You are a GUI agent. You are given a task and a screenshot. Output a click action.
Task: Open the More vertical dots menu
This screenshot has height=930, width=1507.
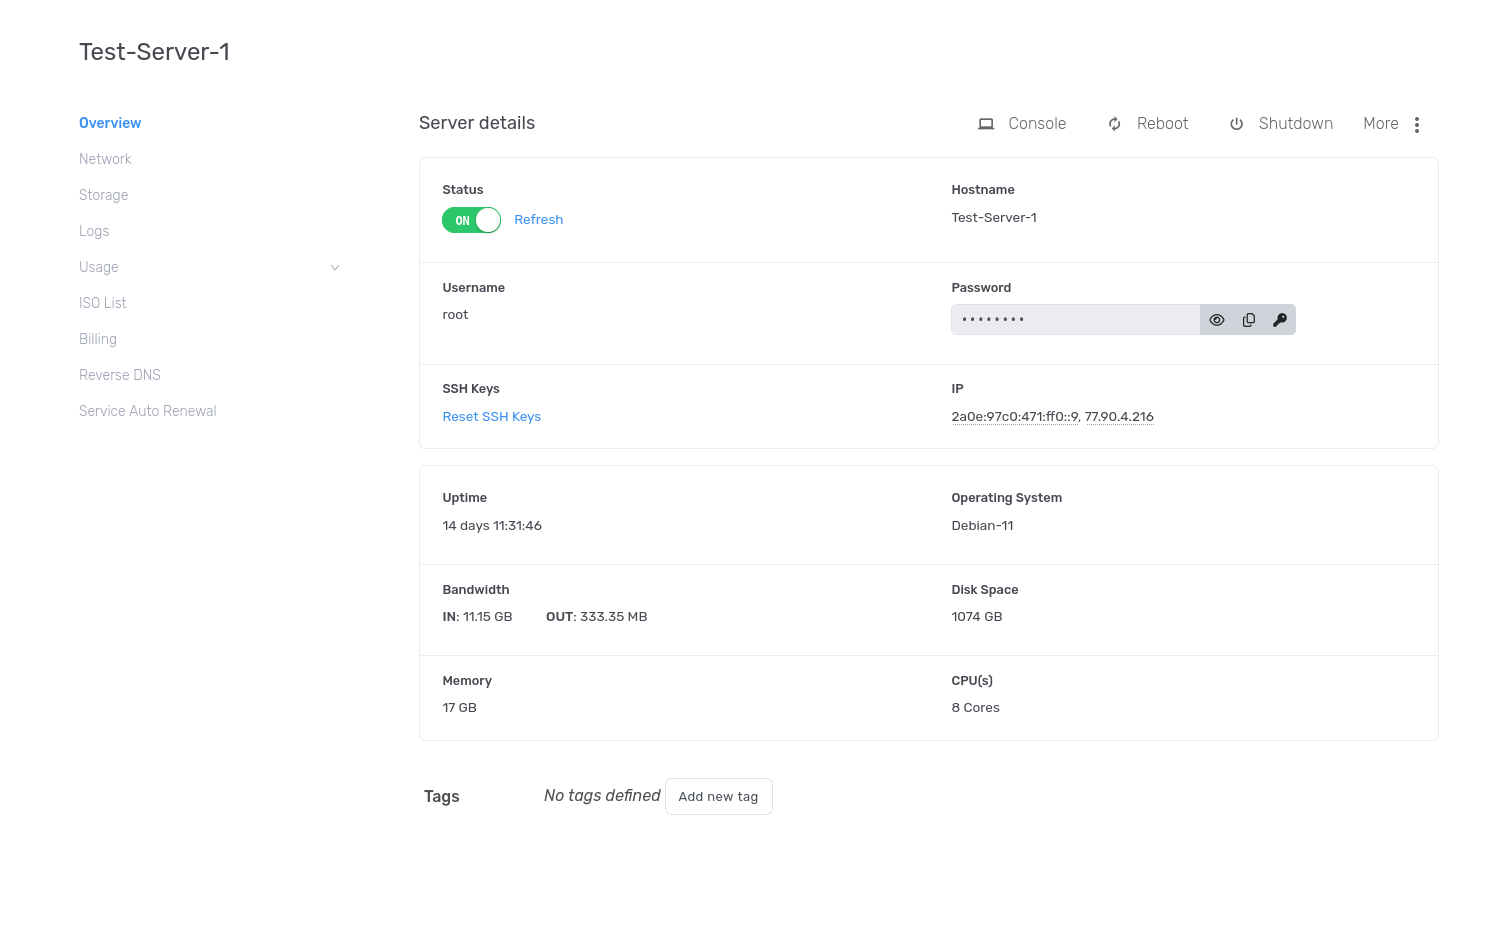tap(1416, 124)
